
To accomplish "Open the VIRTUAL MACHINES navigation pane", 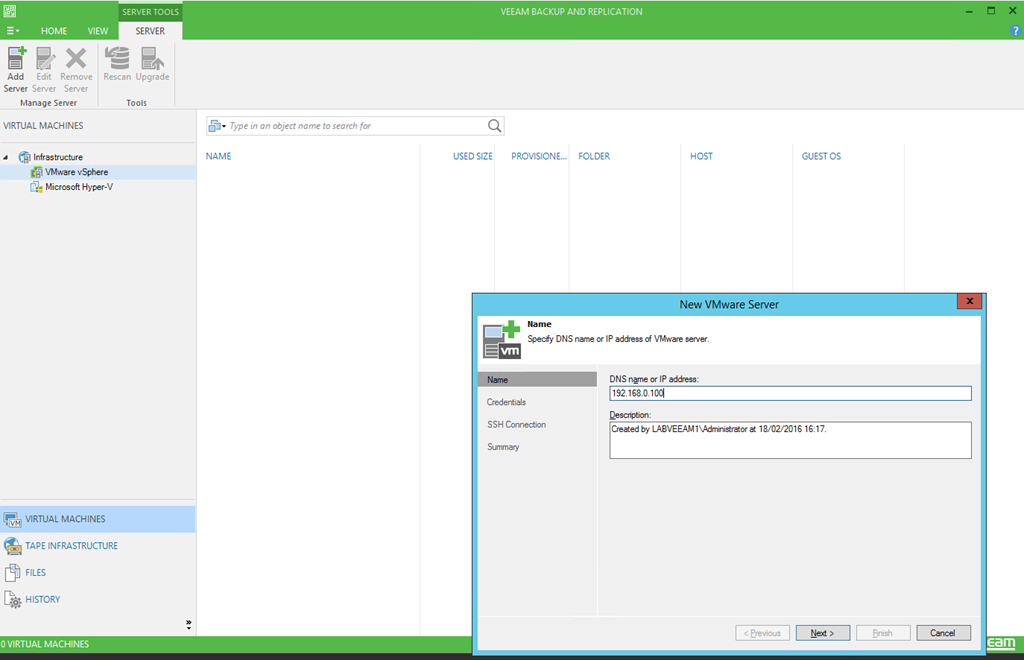I will 98,519.
